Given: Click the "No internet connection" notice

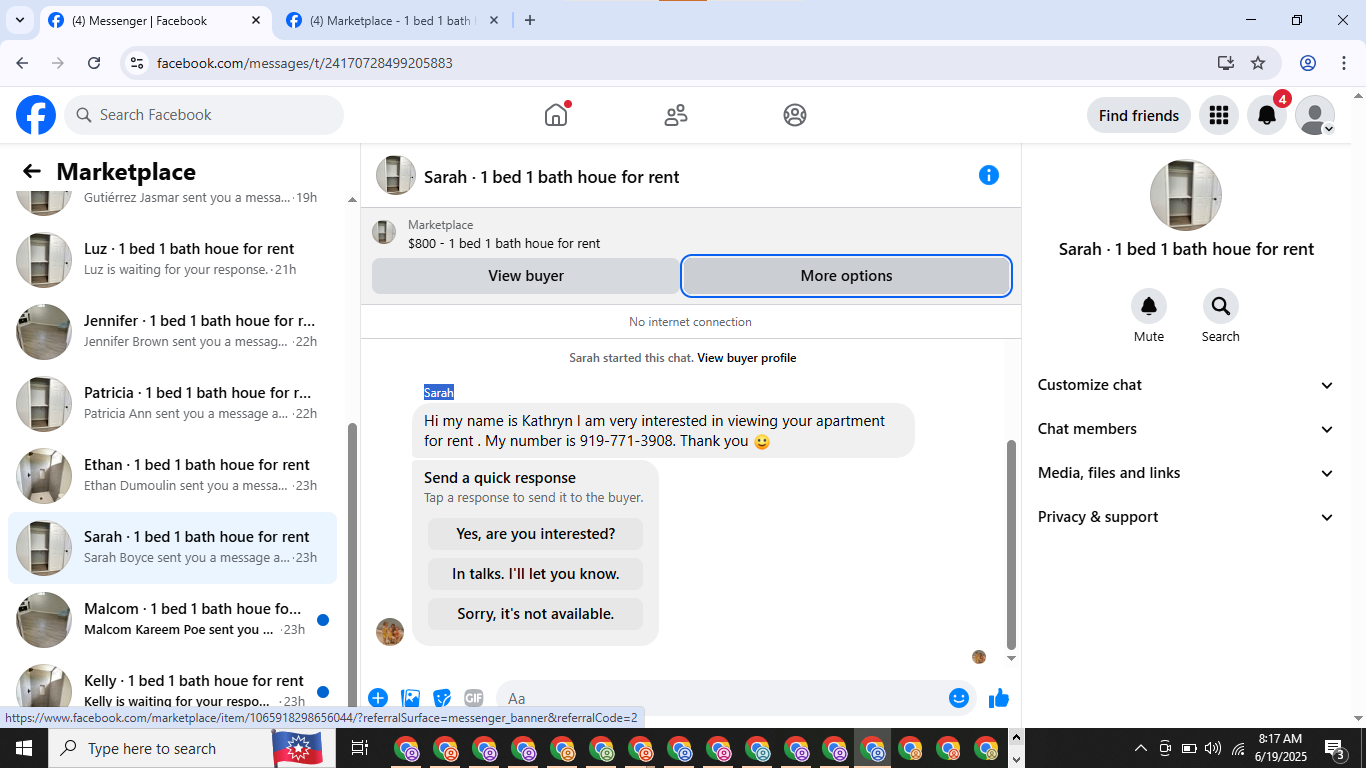Looking at the screenshot, I should tap(690, 322).
